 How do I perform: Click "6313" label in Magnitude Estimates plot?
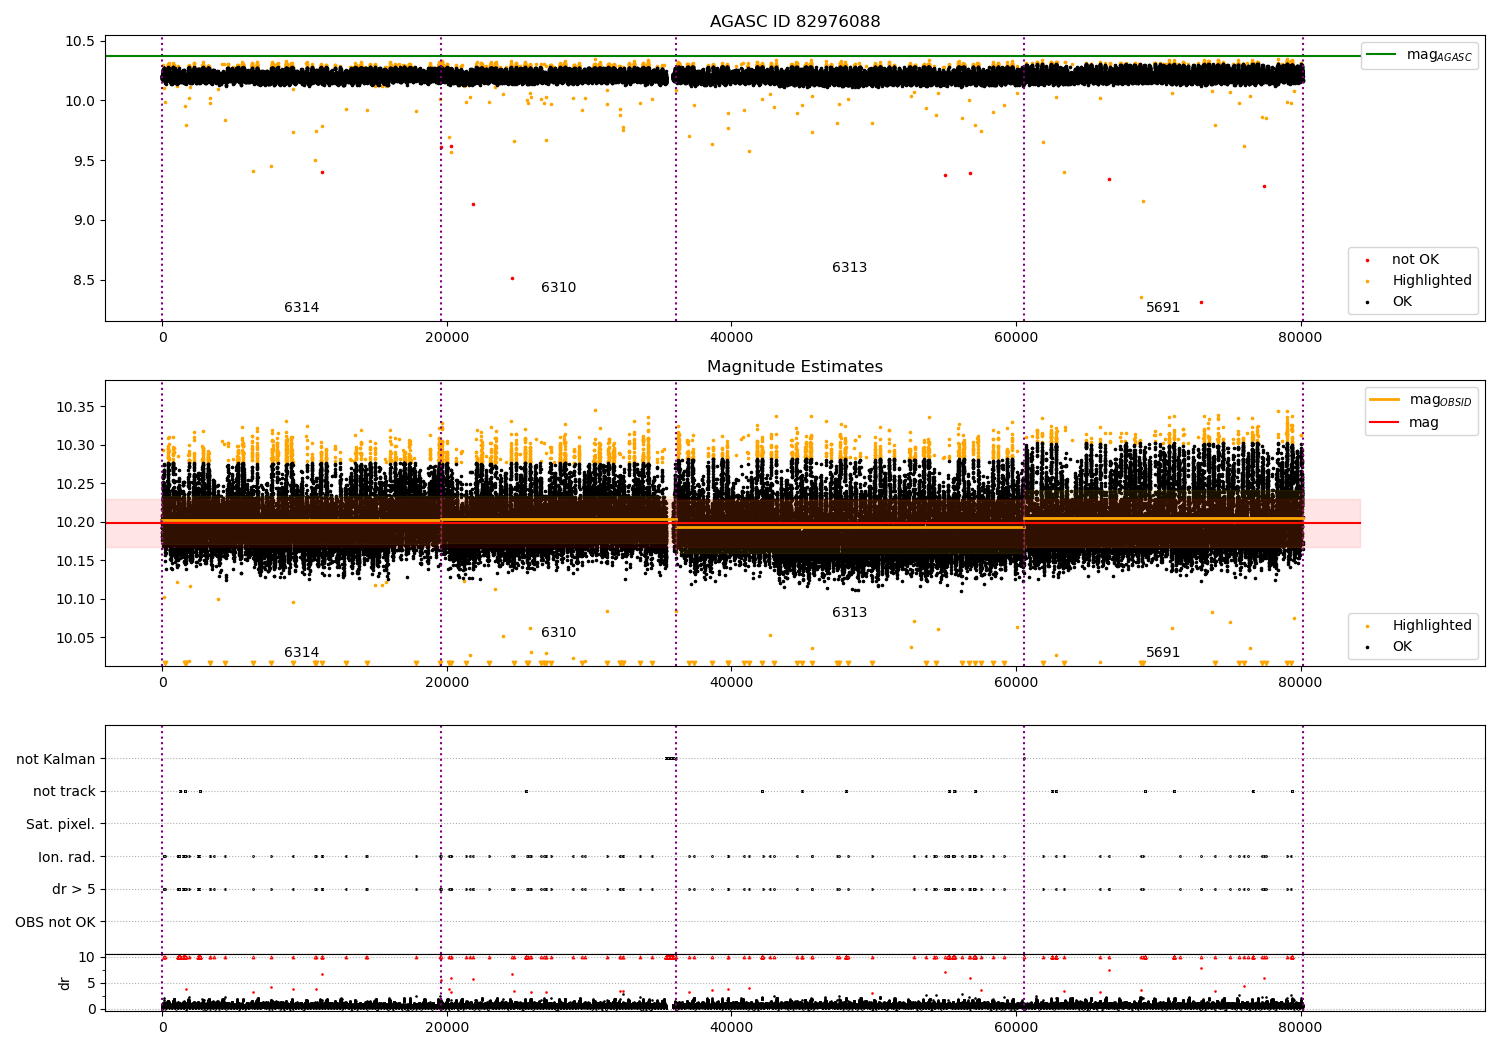click(849, 613)
